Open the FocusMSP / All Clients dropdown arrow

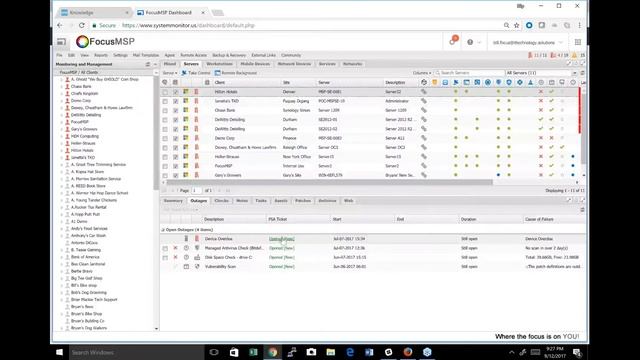pyautogui.click(x=156, y=73)
